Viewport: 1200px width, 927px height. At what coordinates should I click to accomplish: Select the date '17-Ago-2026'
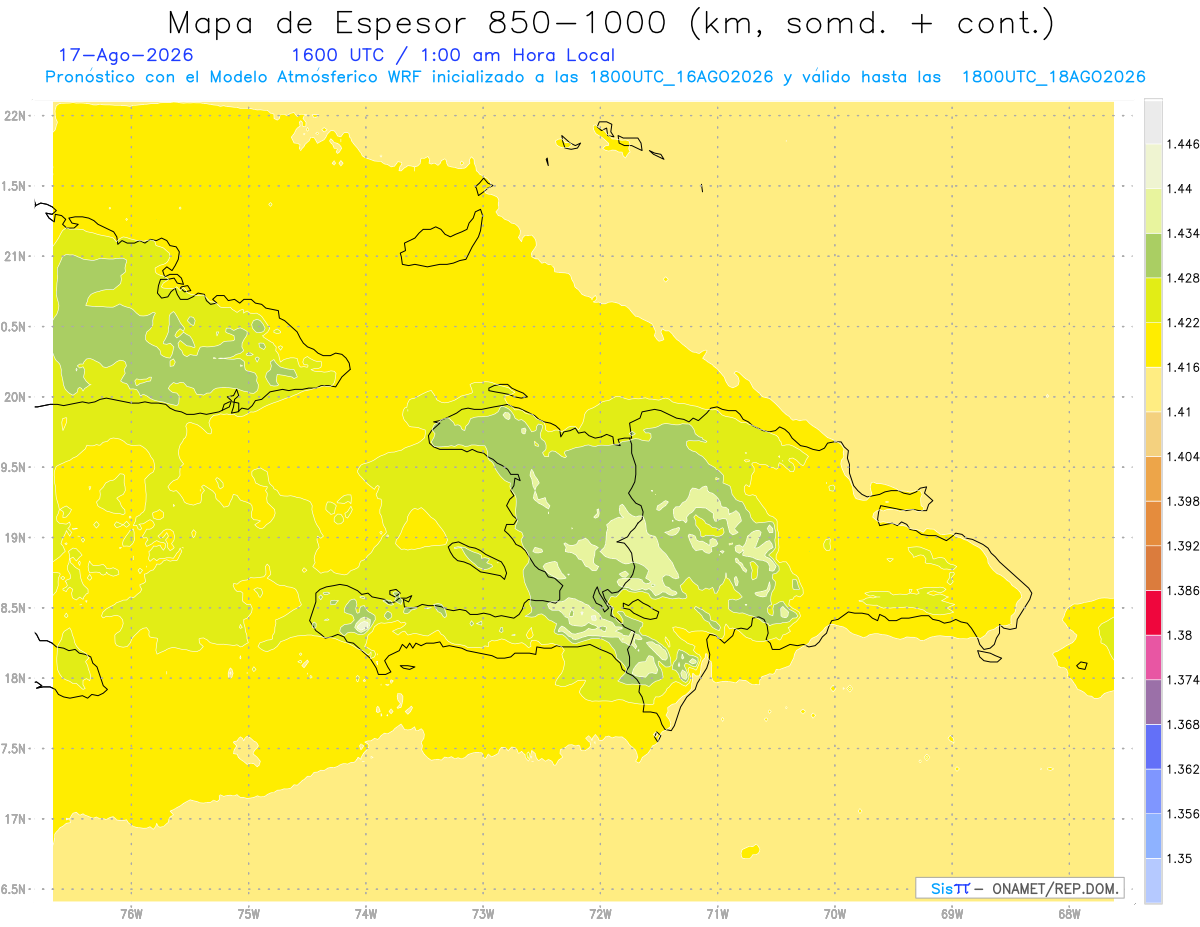click(126, 55)
